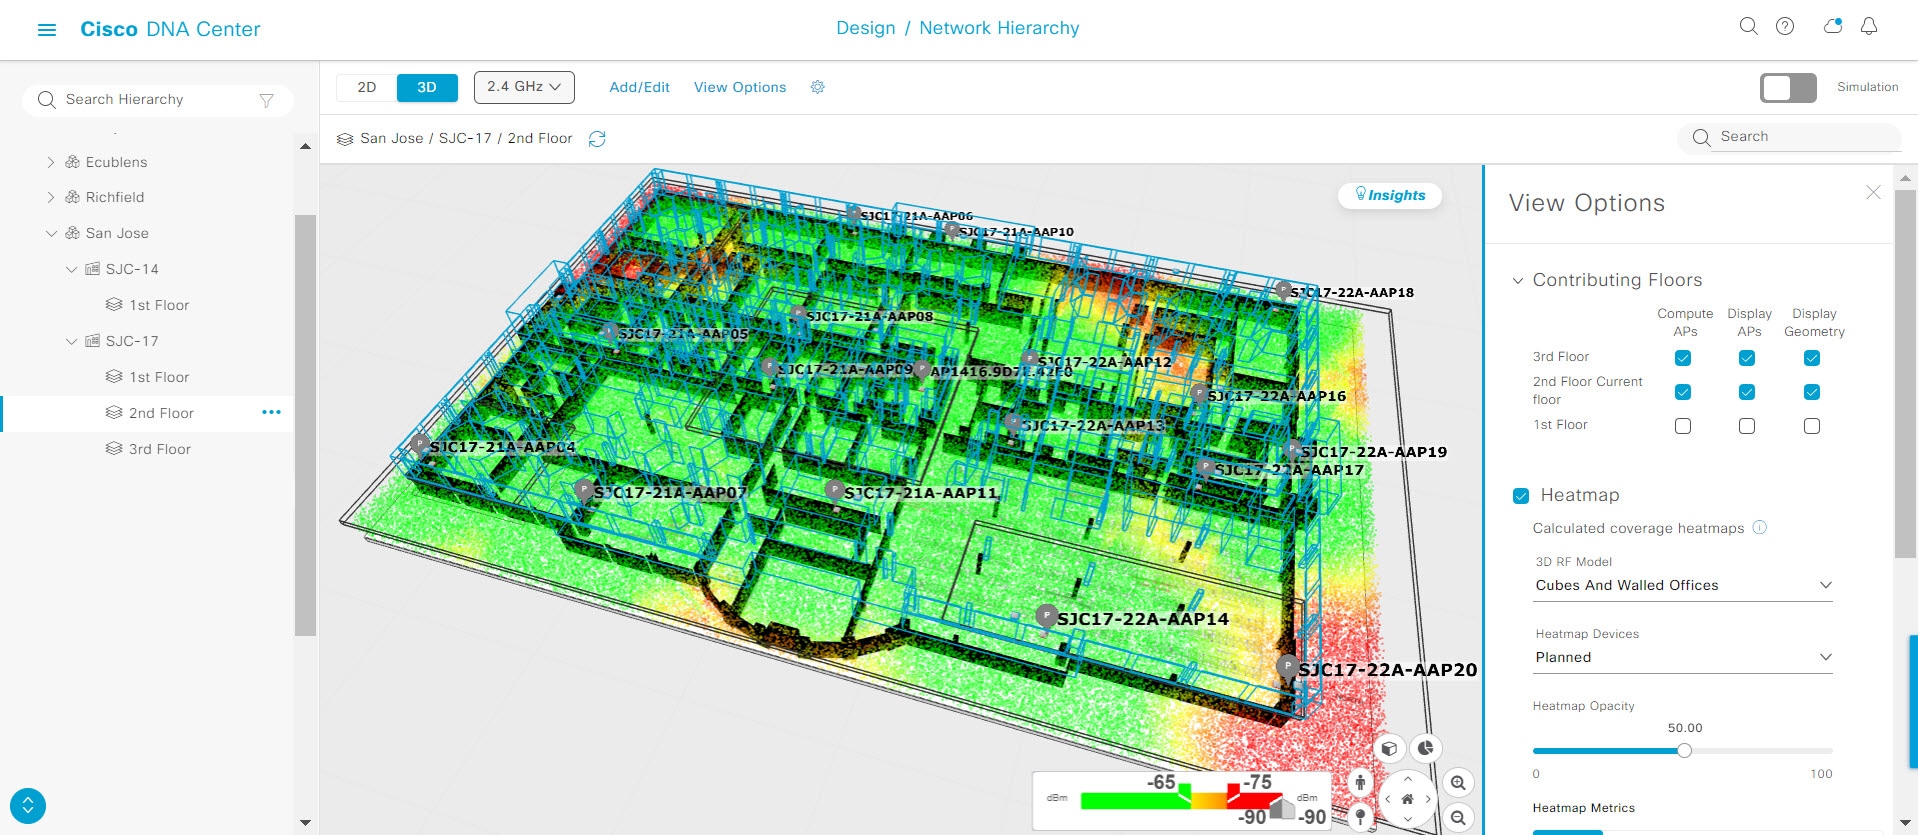Click View Options in toolbar
Image resolution: width=1918 pixels, height=835 pixels.
click(x=740, y=87)
